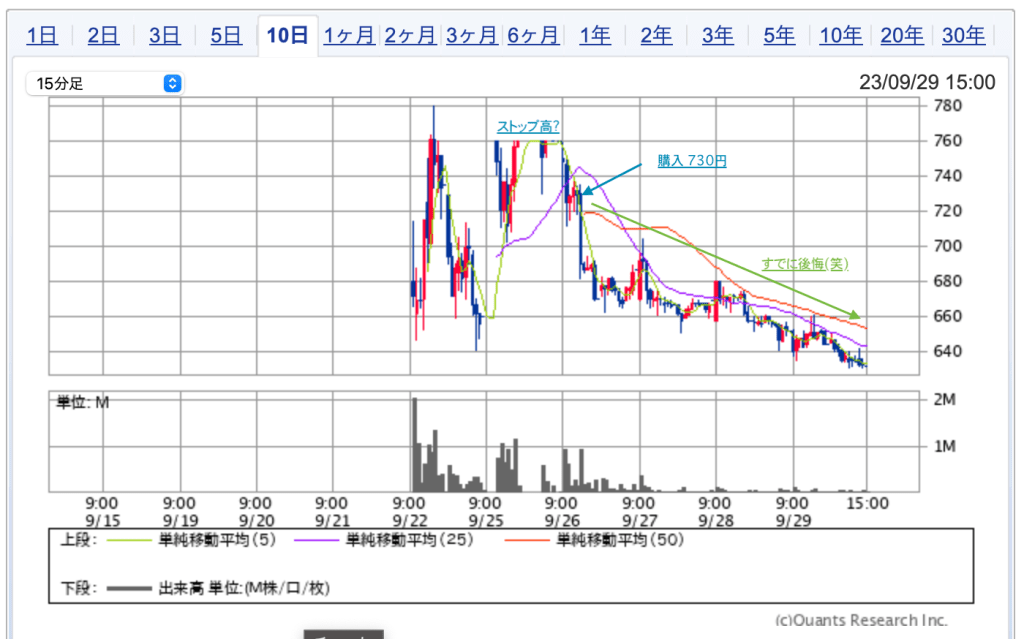The image size is (1024, 639).
Task: Switch chart to 1ヶ月 range
Action: [349, 36]
